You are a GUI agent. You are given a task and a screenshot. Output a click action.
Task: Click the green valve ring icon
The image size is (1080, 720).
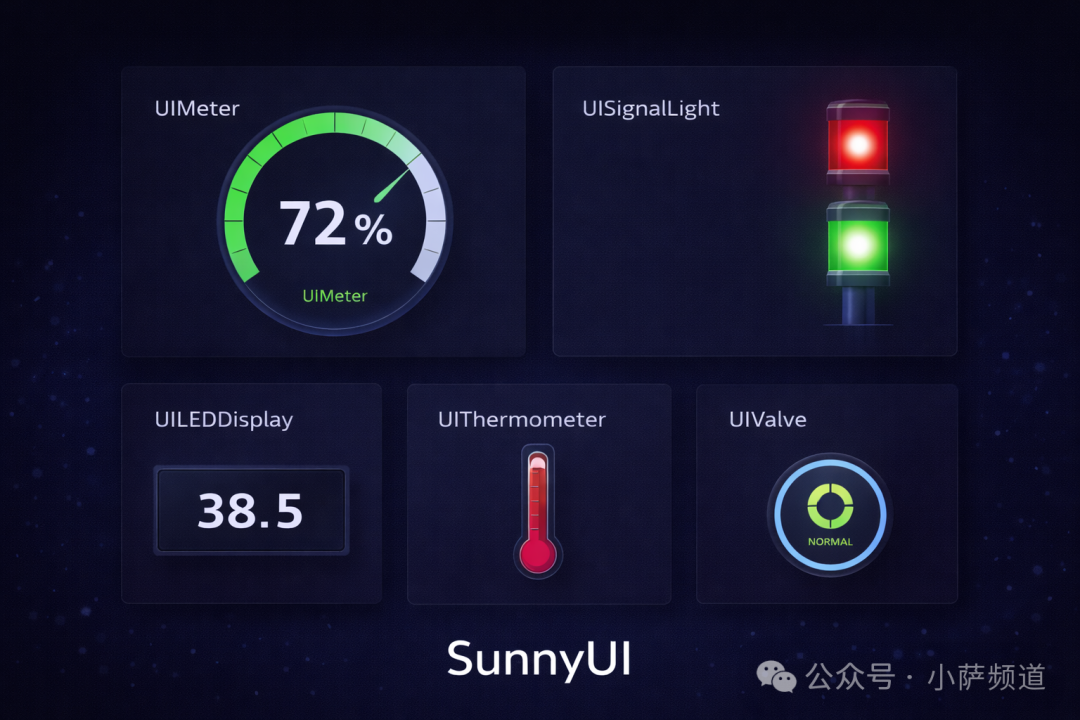point(830,506)
